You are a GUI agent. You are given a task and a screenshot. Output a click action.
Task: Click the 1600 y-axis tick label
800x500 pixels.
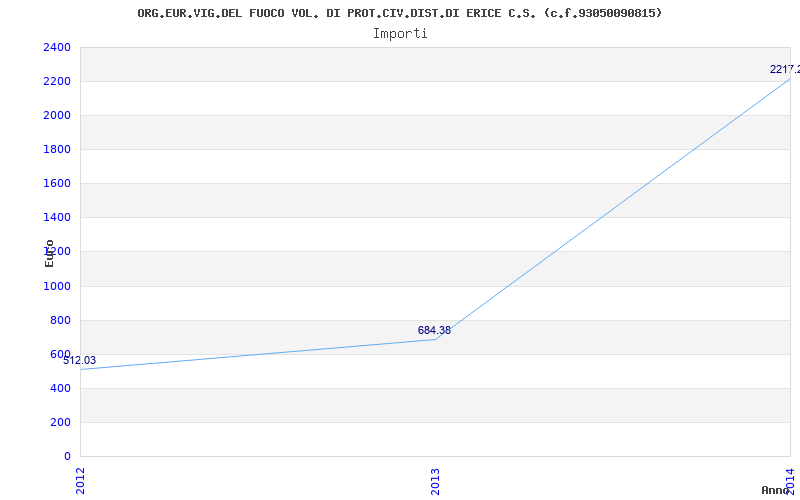click(x=57, y=184)
